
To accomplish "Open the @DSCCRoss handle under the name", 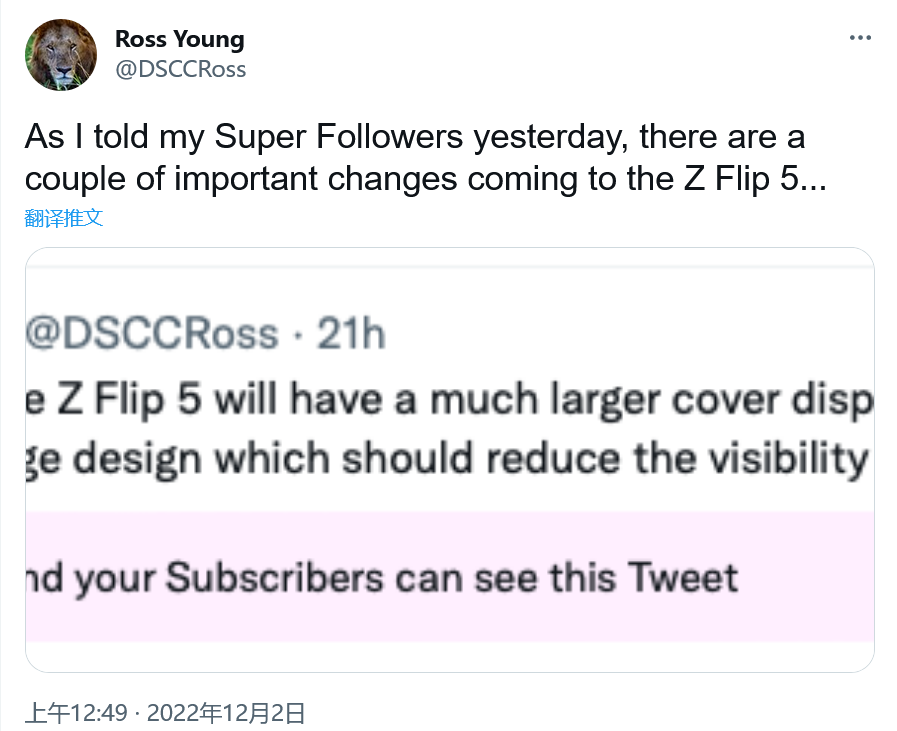I will pyautogui.click(x=180, y=69).
